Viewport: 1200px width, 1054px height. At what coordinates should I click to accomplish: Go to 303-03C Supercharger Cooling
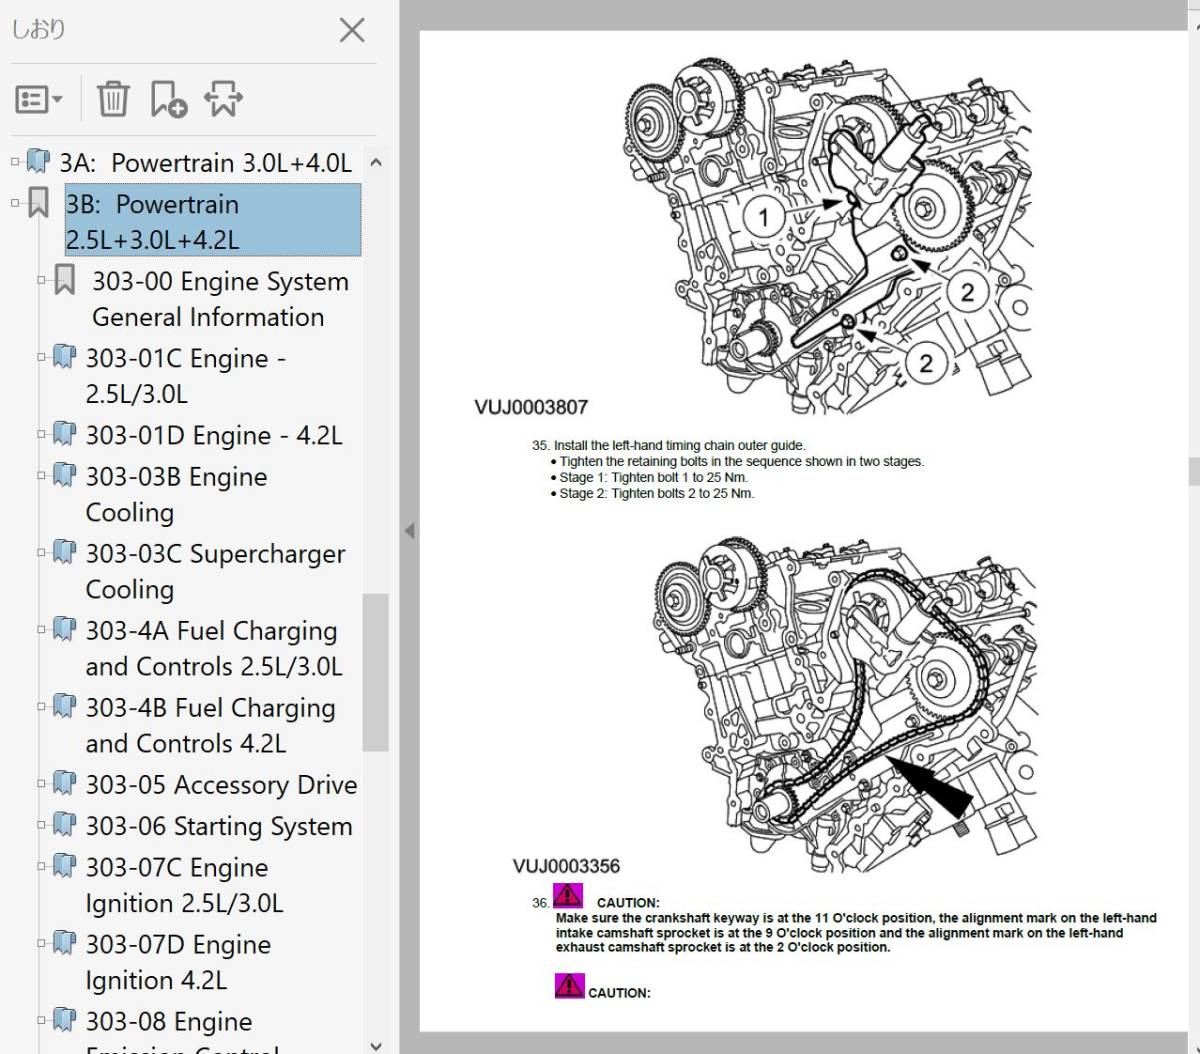tap(215, 571)
